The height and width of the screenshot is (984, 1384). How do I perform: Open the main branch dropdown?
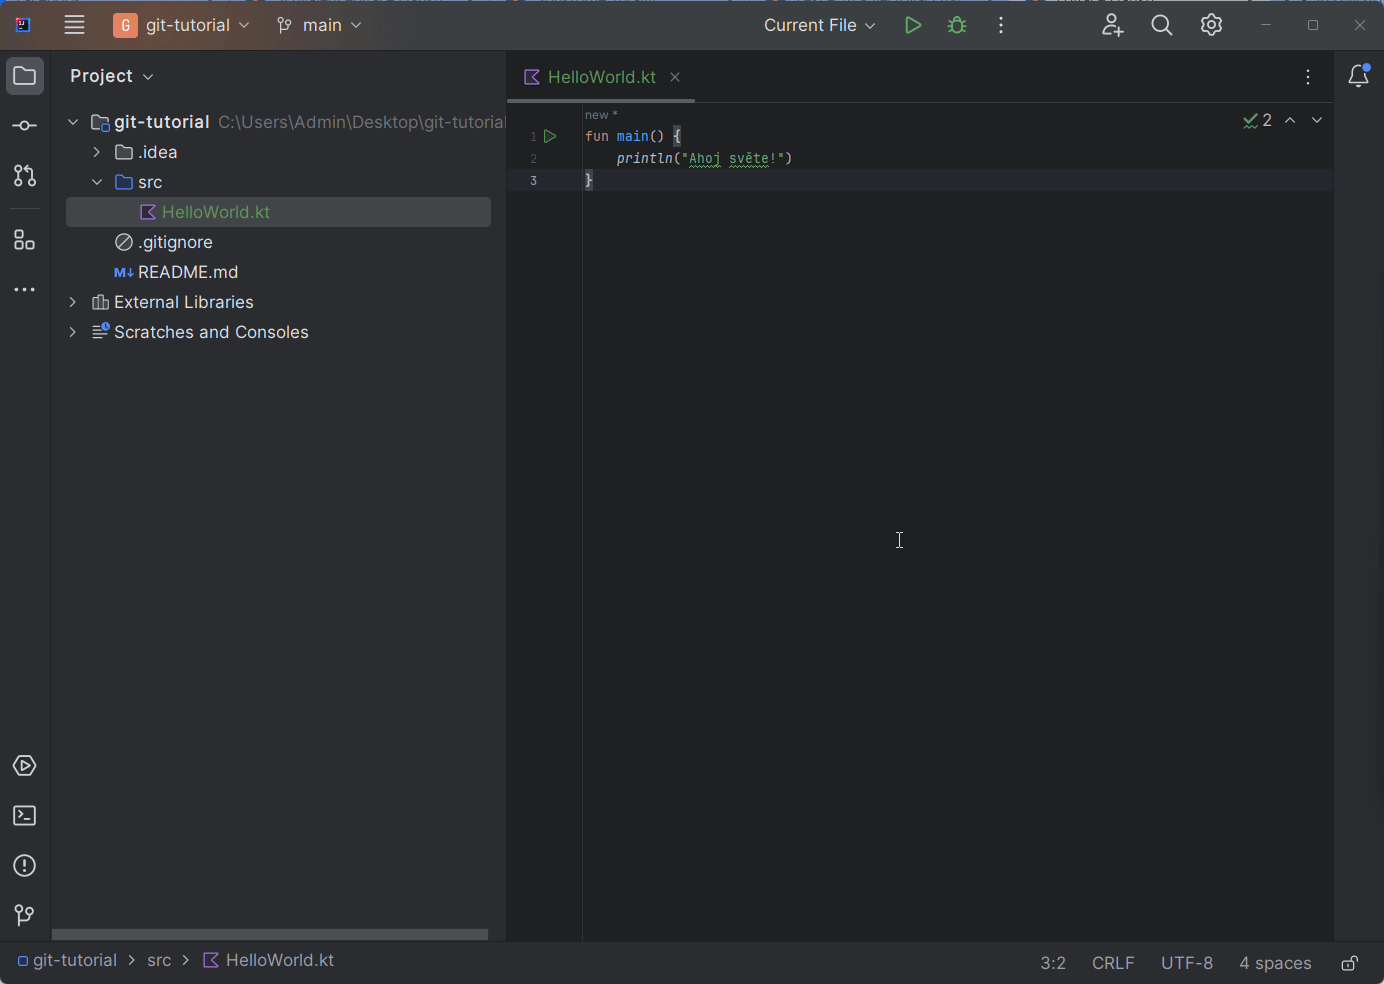(320, 26)
